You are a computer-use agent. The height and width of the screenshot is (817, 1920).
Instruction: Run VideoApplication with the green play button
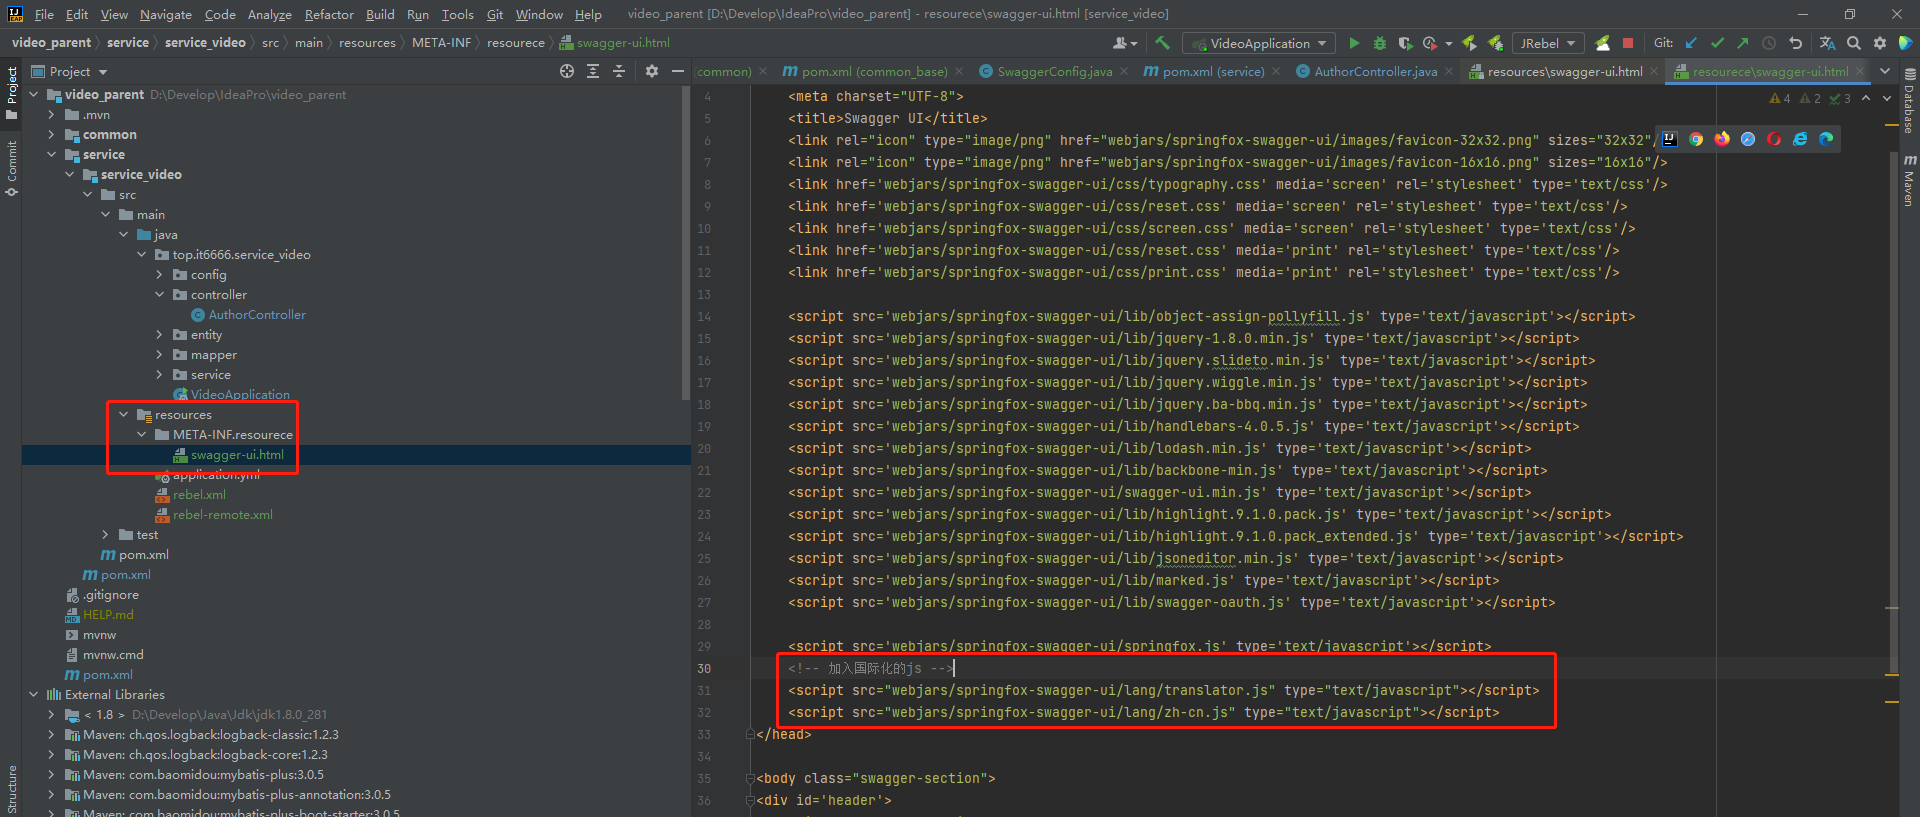coord(1354,43)
